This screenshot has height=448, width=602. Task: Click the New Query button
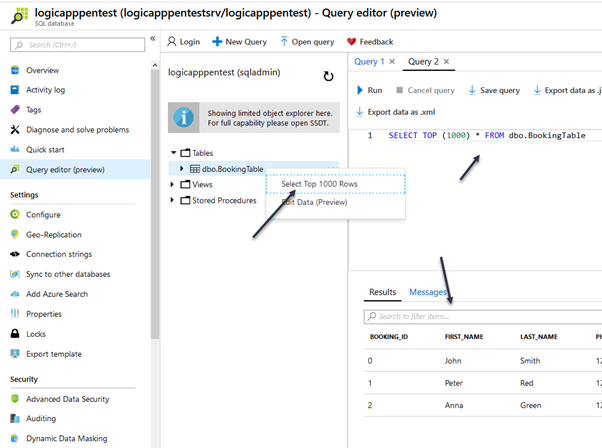[240, 42]
